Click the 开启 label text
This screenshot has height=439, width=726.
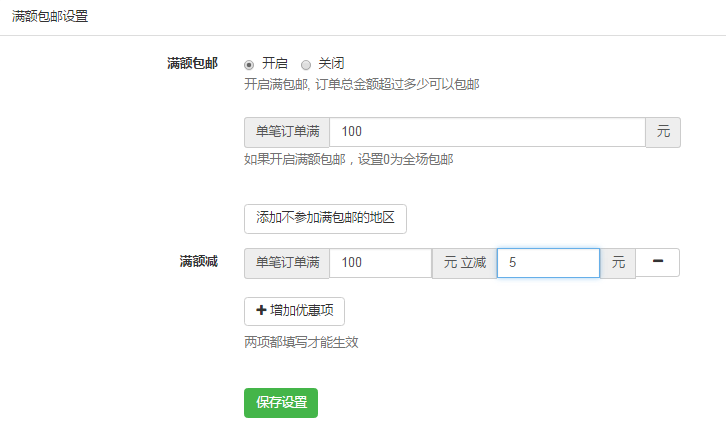[x=275, y=63]
